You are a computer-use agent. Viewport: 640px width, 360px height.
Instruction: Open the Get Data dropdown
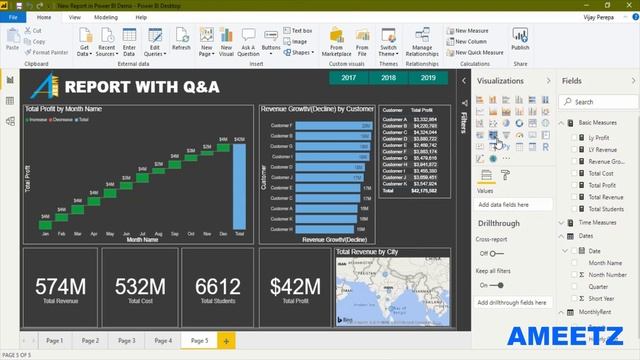(84, 42)
